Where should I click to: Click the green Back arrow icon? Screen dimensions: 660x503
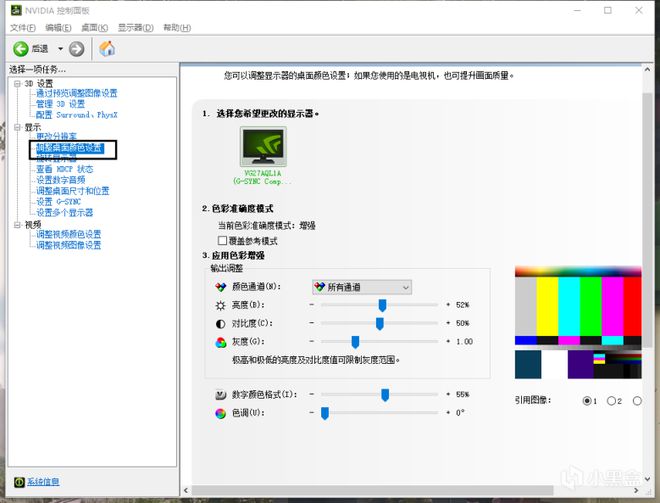point(20,48)
